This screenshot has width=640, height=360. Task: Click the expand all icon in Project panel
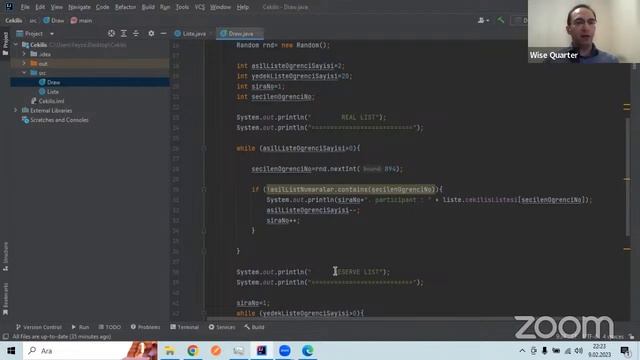coord(124,33)
